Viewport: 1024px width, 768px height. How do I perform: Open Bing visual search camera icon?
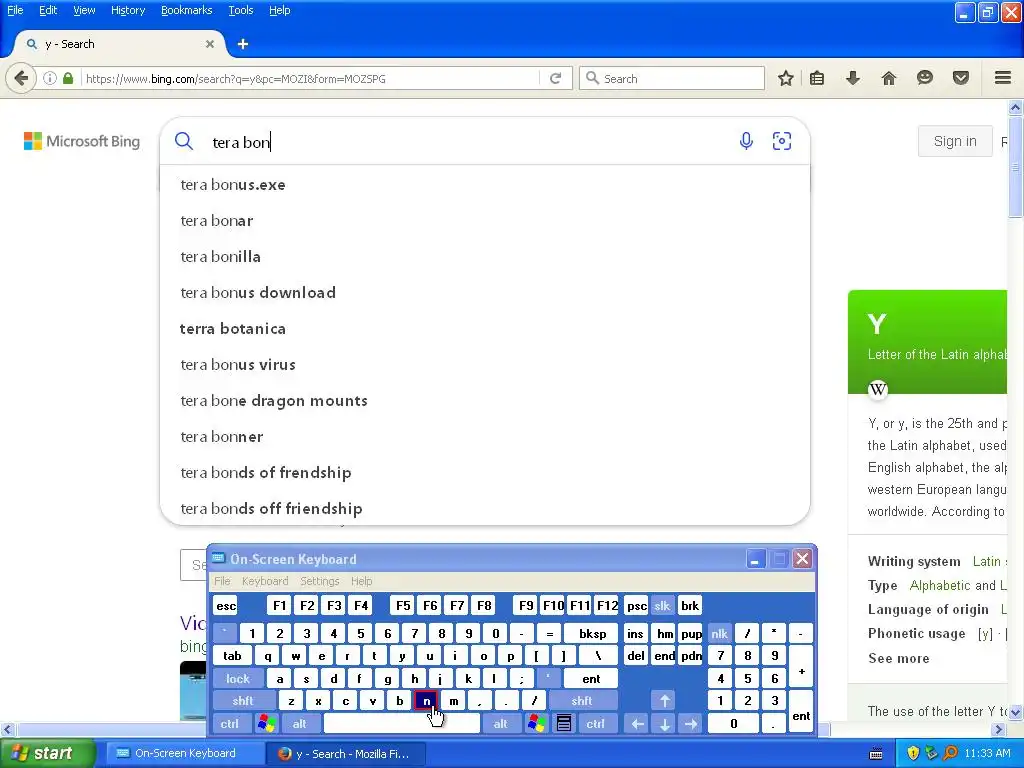[x=782, y=141]
